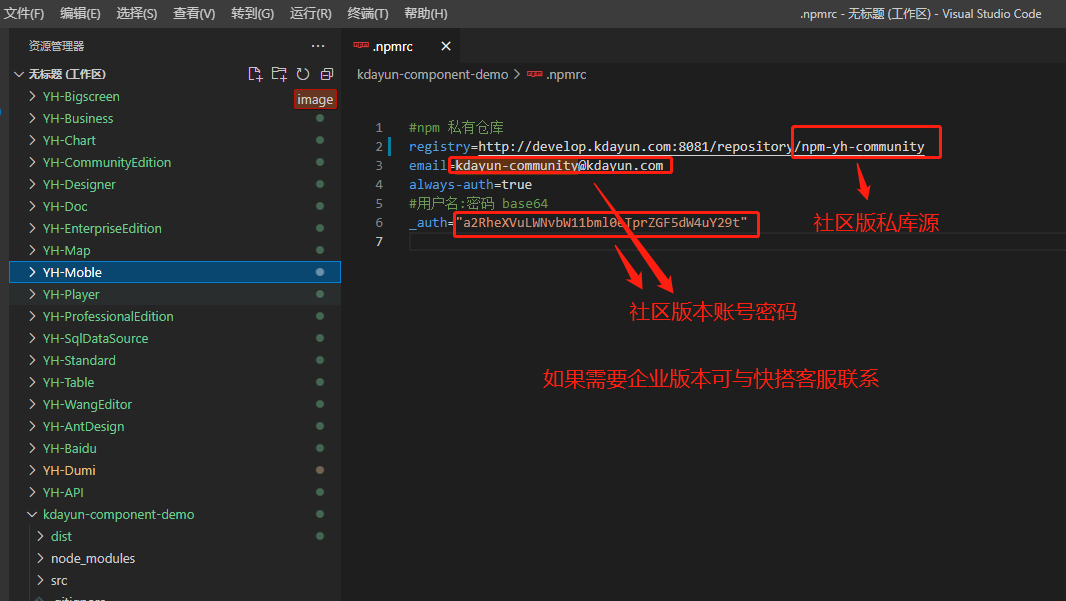Click kdayun-component-demo in the breadcrumb
The image size is (1066, 601).
click(x=433, y=74)
